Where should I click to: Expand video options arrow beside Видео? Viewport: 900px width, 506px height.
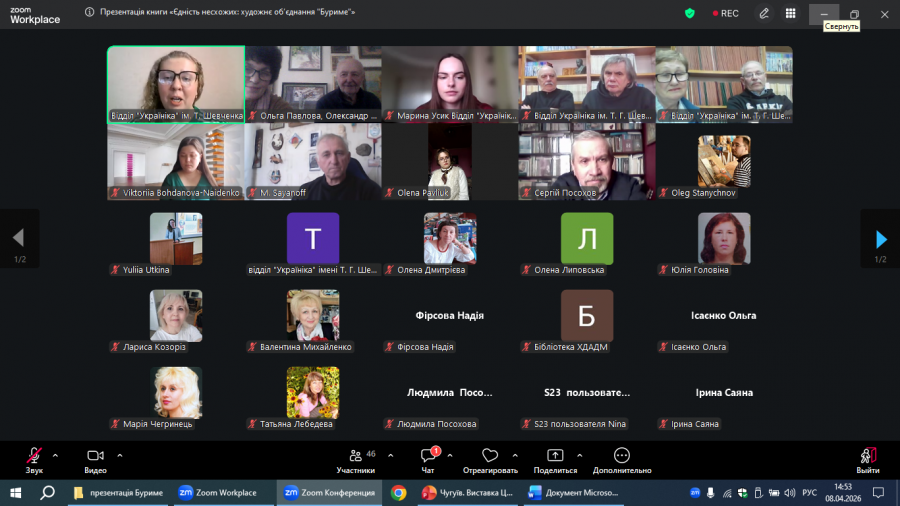(x=120, y=456)
